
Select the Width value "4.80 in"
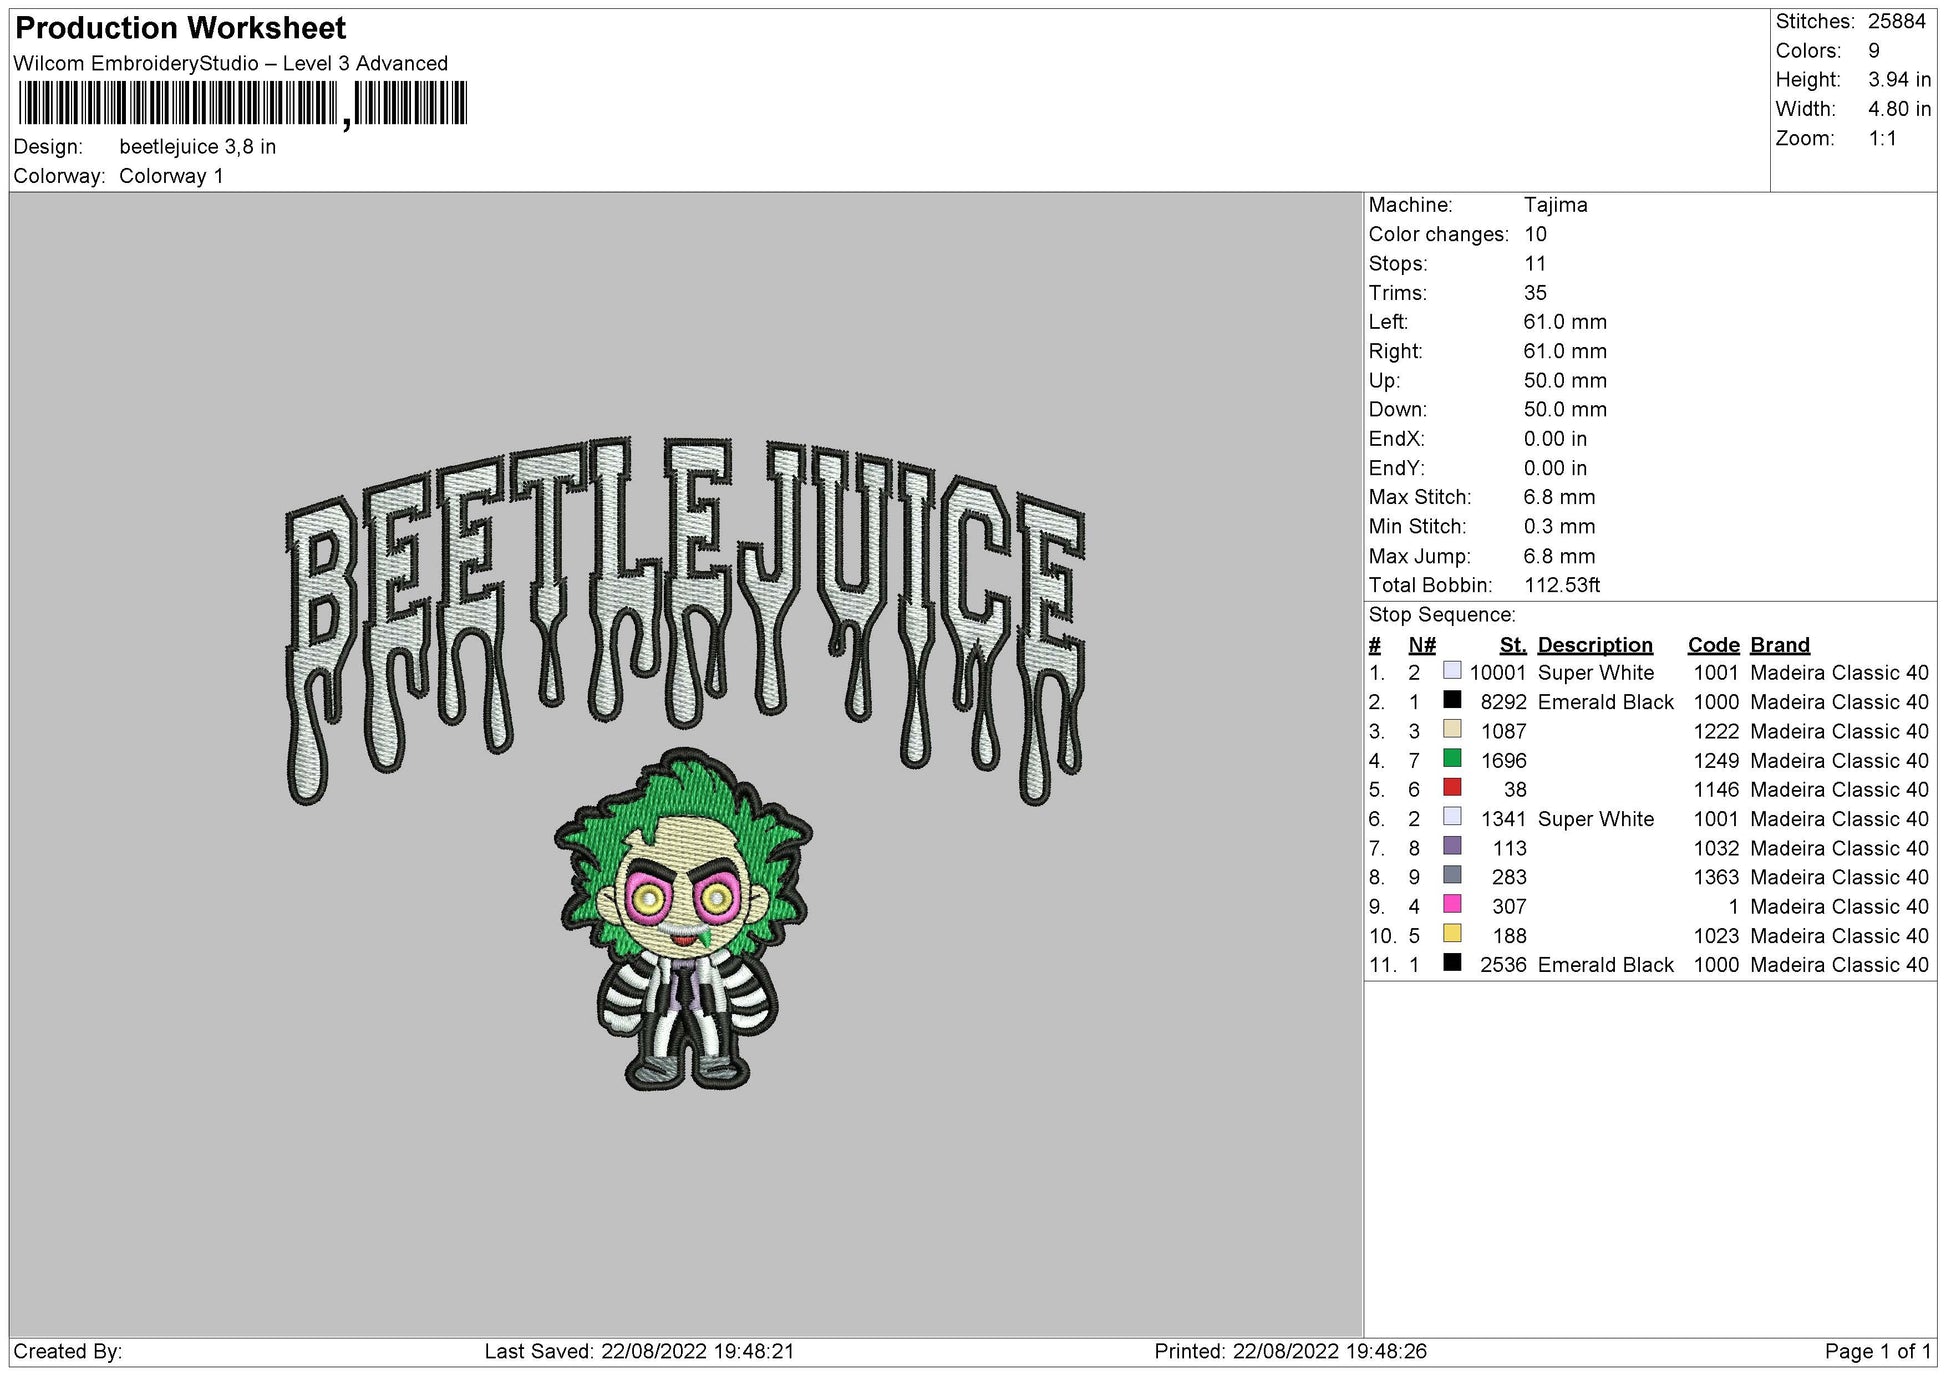pos(1900,109)
